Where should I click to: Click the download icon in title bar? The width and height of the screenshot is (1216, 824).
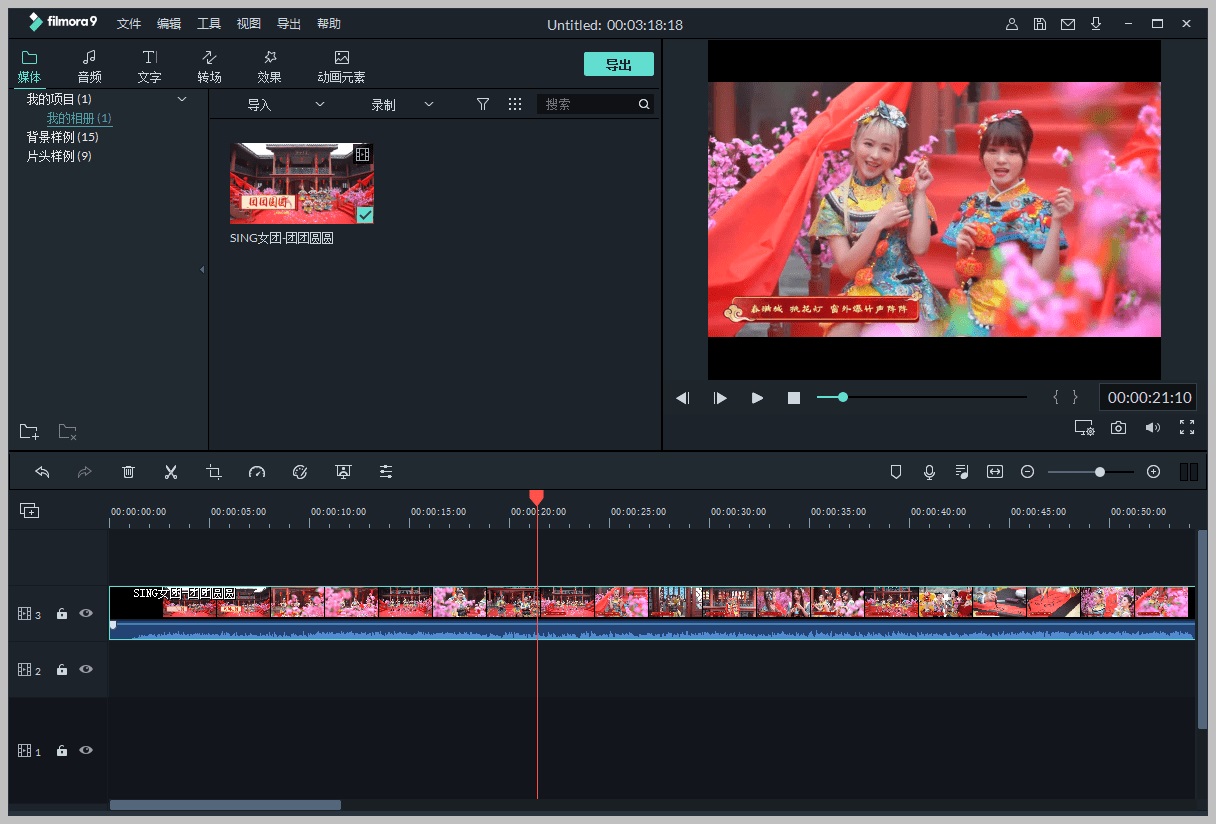[1096, 24]
